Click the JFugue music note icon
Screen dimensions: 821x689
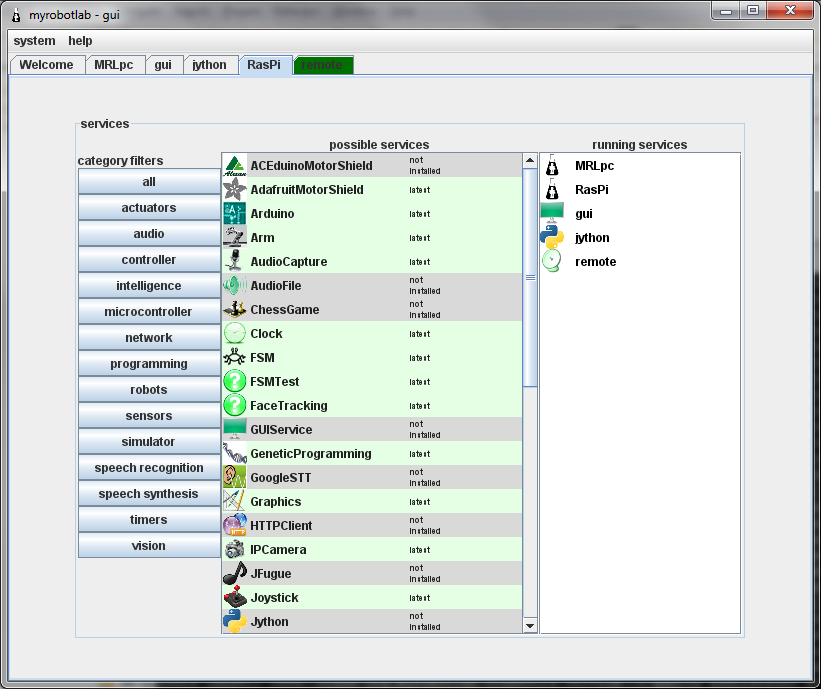tap(235, 573)
